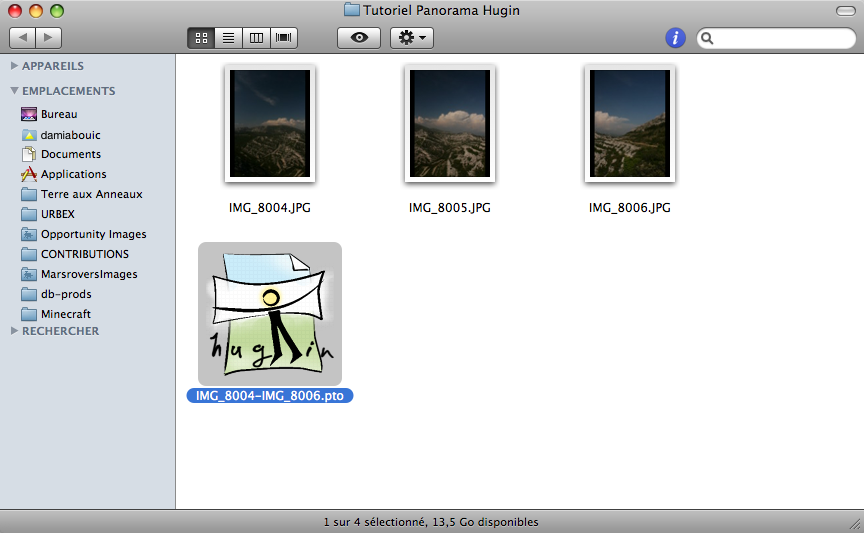Open Bureau in the sidebar

tap(58, 114)
